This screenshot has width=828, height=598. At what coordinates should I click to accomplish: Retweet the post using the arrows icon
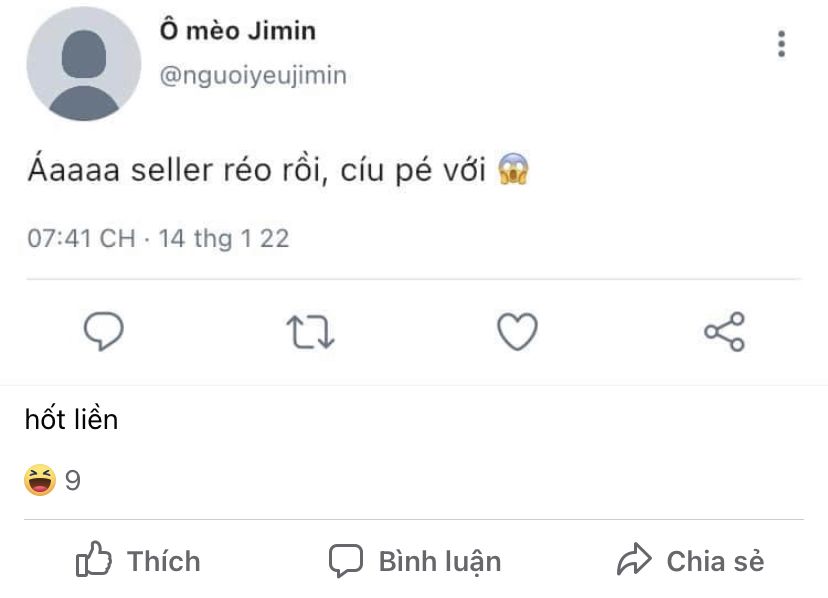[x=310, y=333]
